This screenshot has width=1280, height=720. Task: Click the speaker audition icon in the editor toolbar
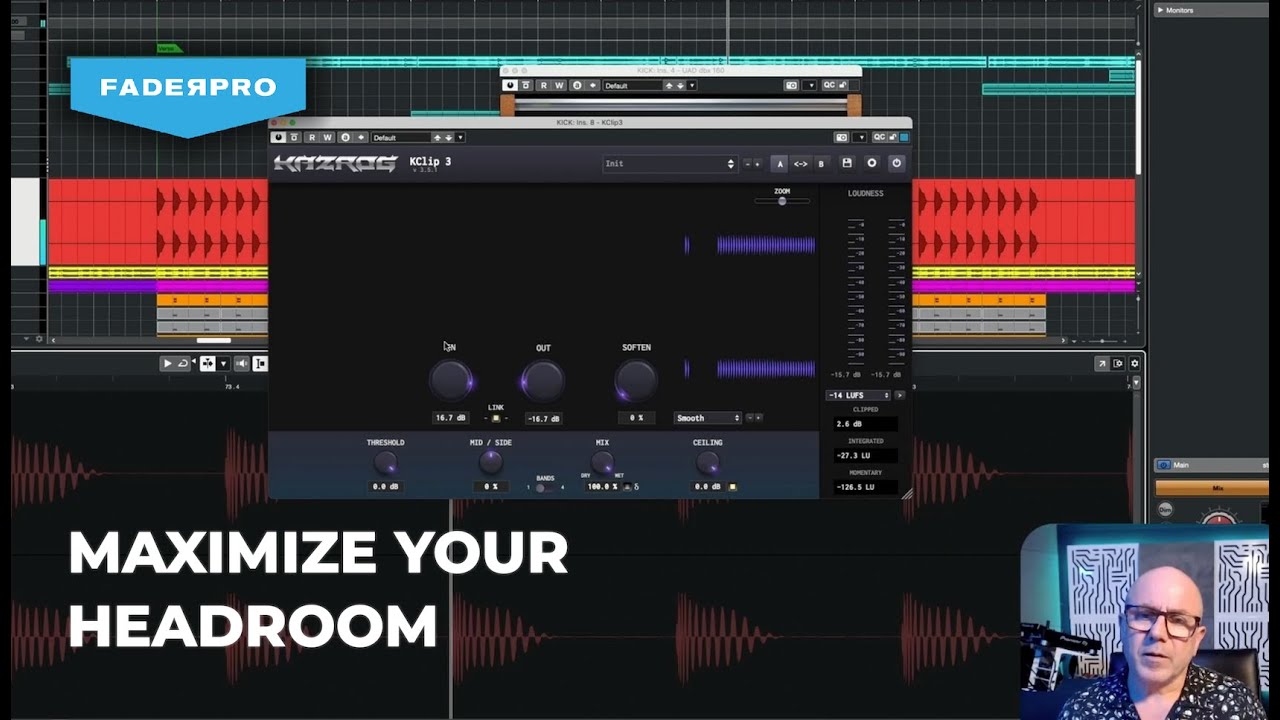click(x=241, y=364)
